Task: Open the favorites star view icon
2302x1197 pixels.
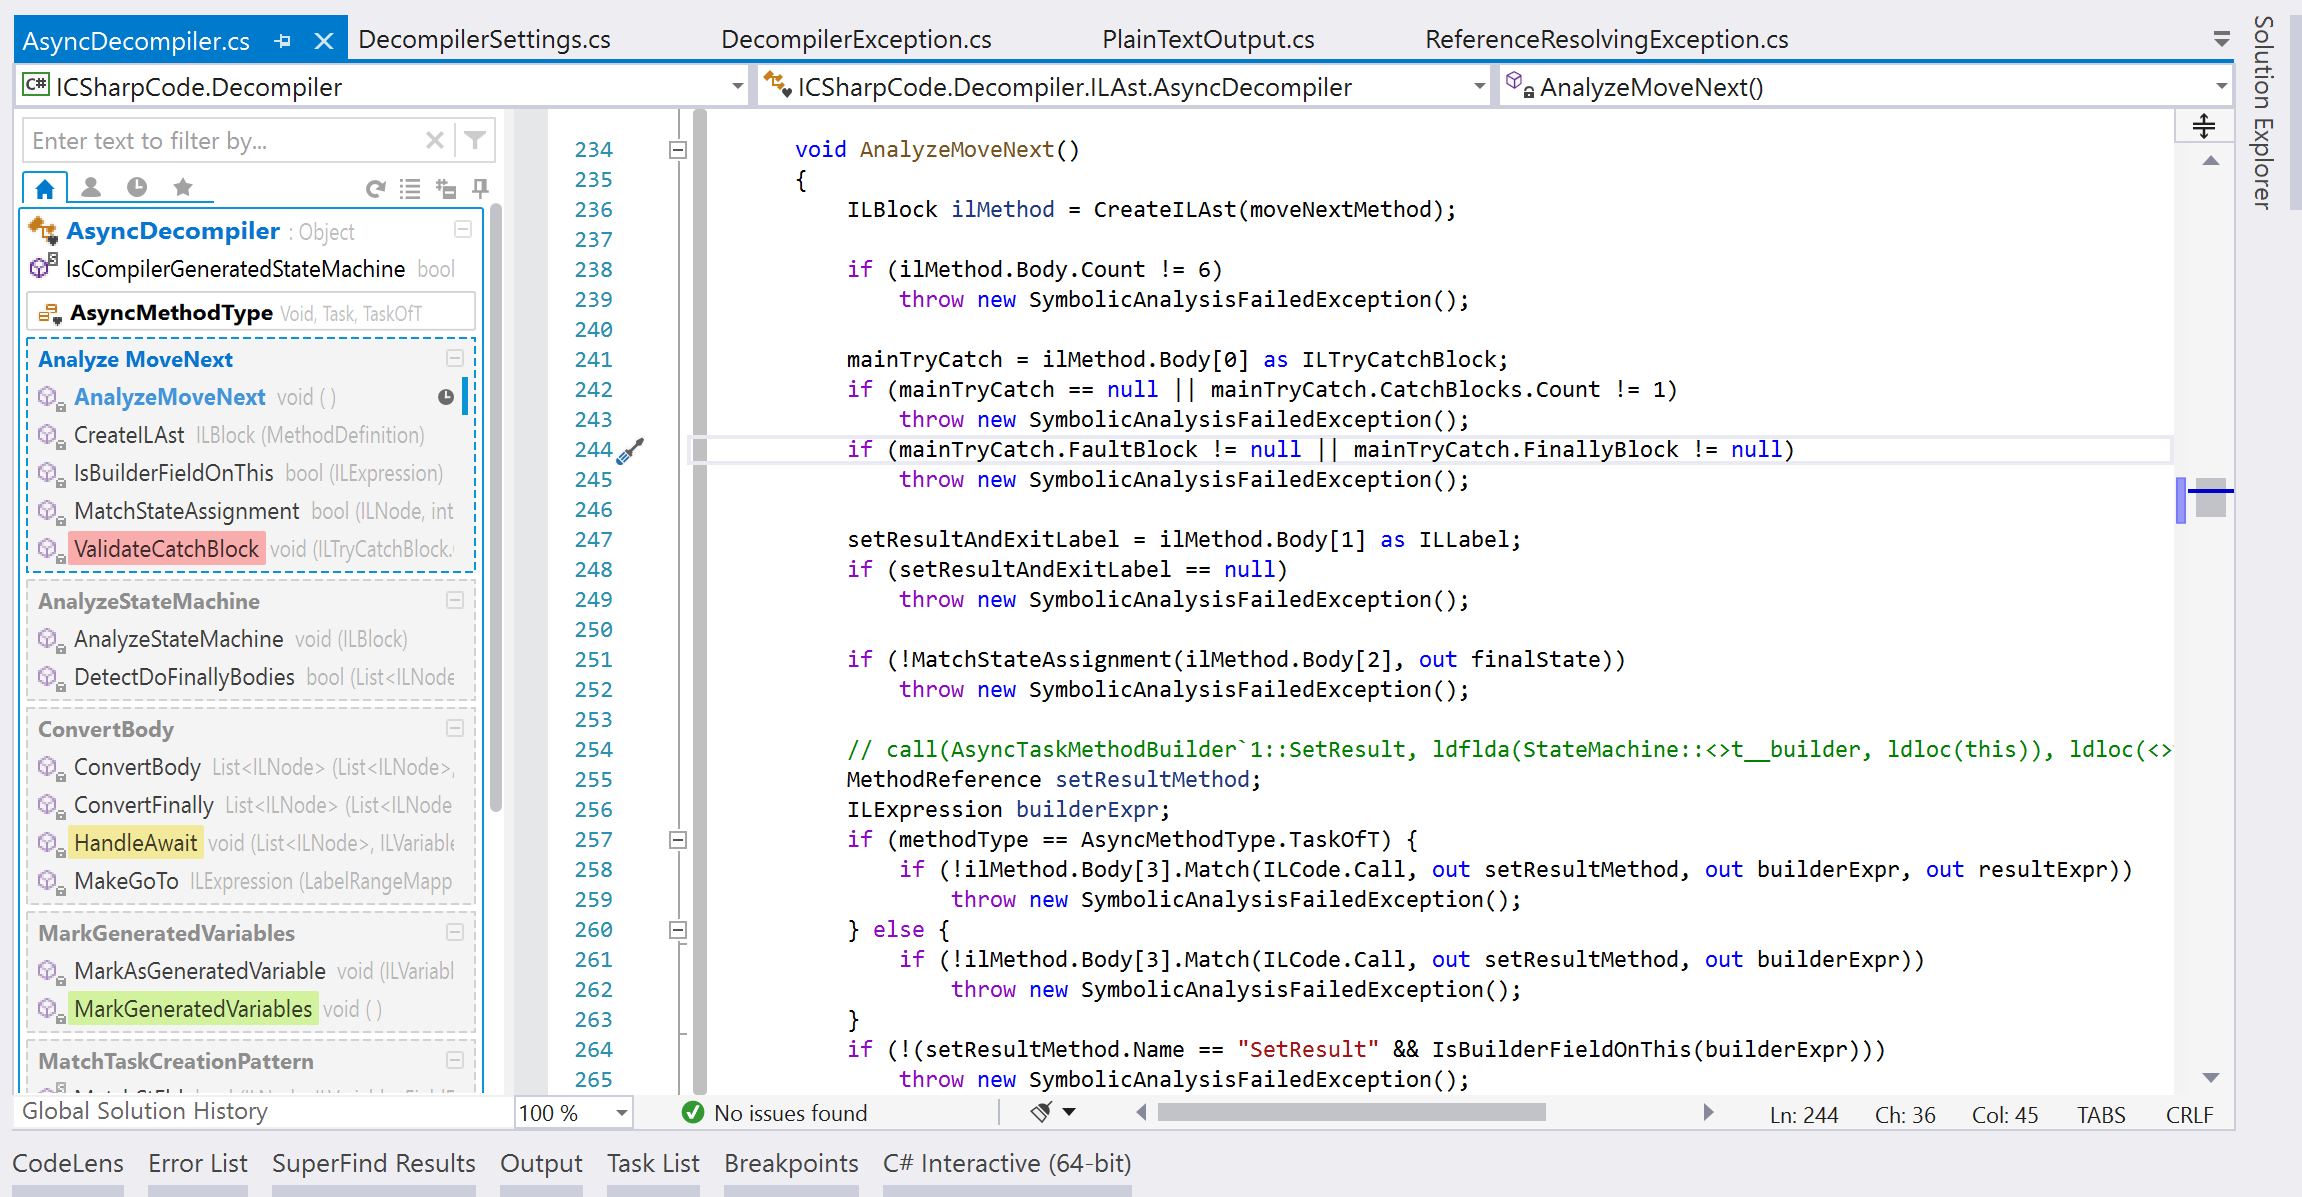Action: (x=182, y=187)
